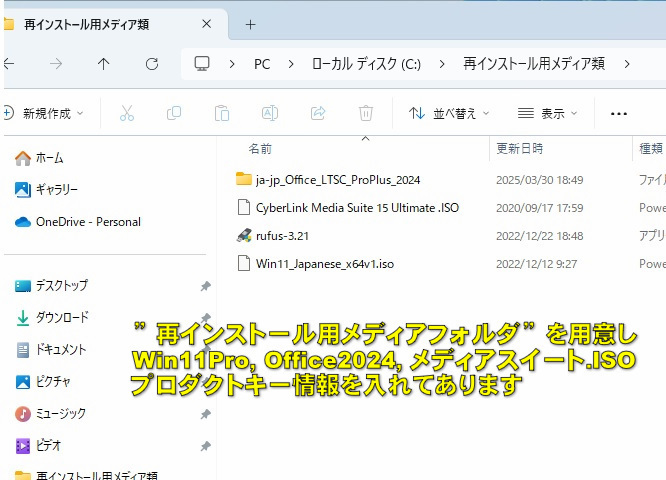The image size is (666, 480).
Task: Go forward with the right arrow
Action: (x=56, y=64)
